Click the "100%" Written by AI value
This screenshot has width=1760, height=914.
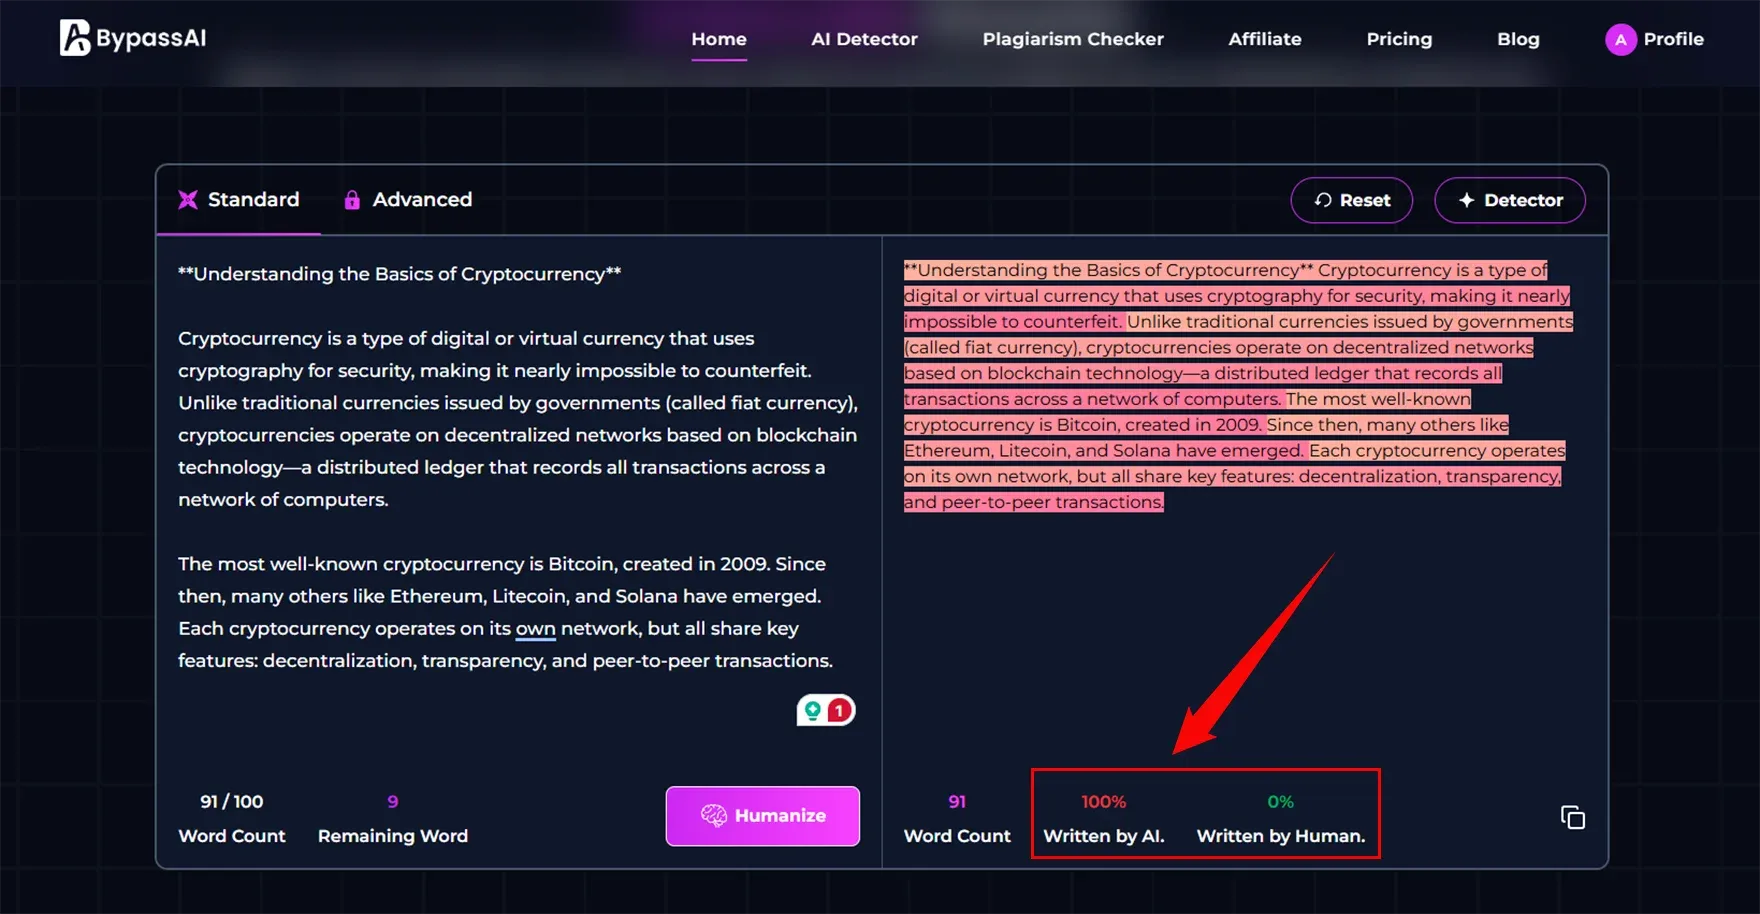[1103, 802]
